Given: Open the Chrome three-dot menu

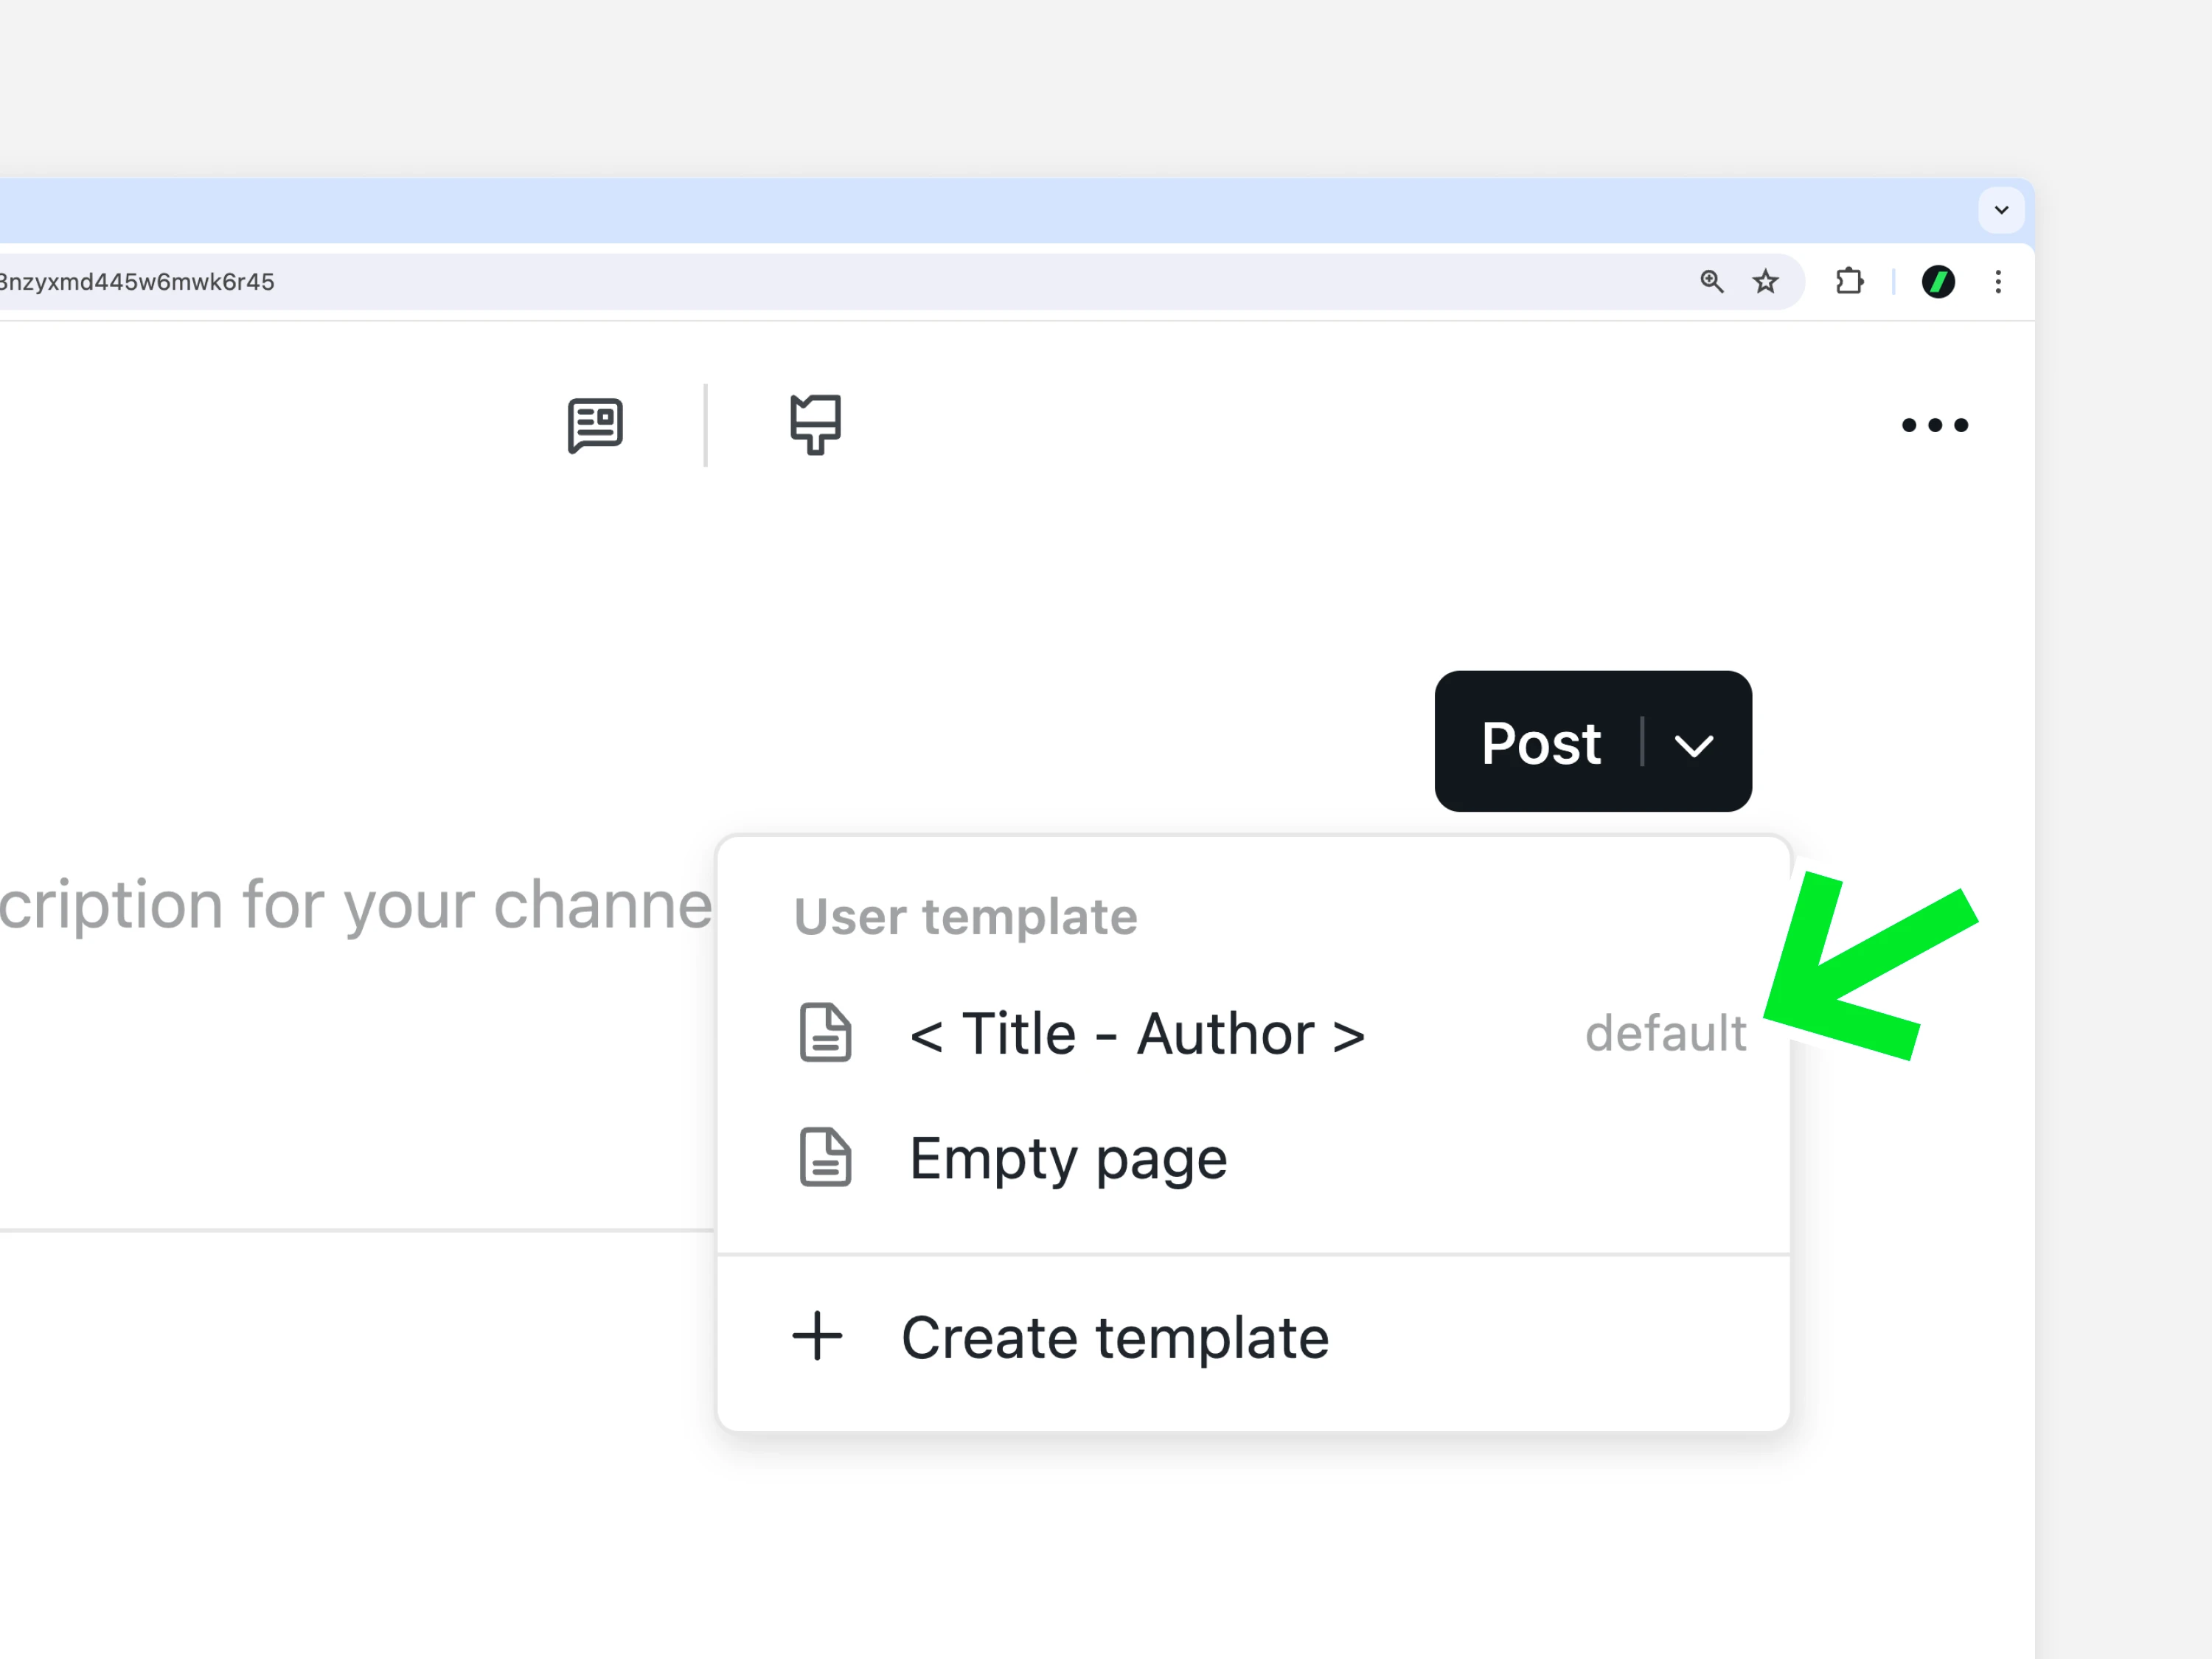Looking at the screenshot, I should (1998, 282).
